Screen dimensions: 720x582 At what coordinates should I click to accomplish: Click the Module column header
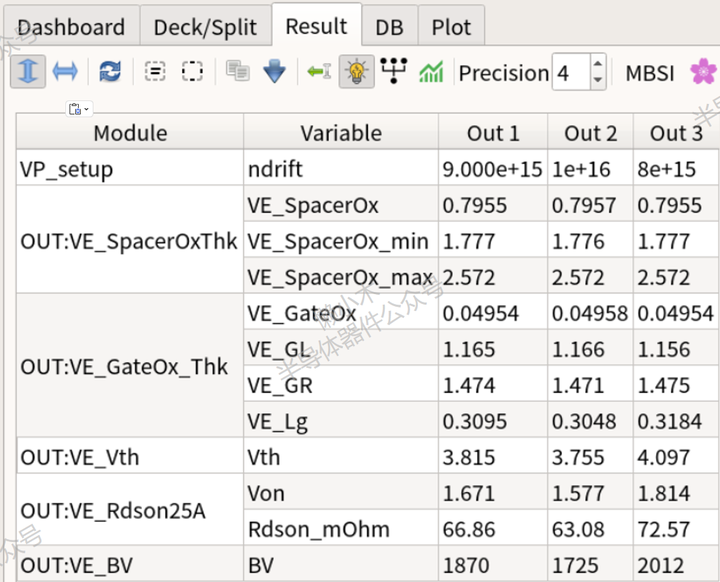click(130, 133)
